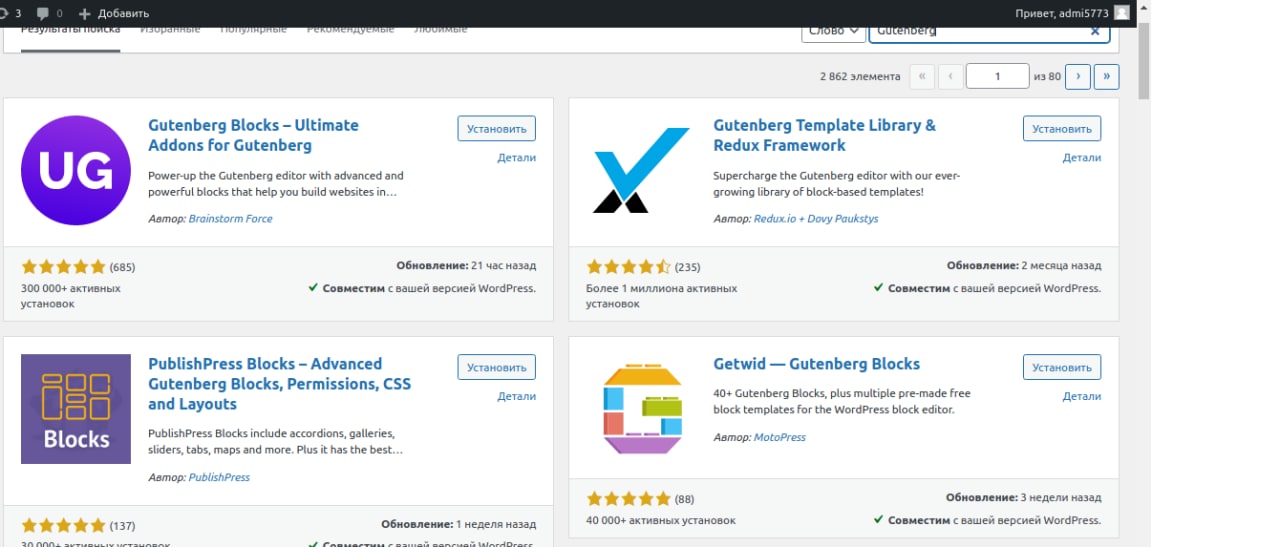Click 40 000+ активных установок text
The width and height of the screenshot is (1280, 547).
(x=660, y=520)
